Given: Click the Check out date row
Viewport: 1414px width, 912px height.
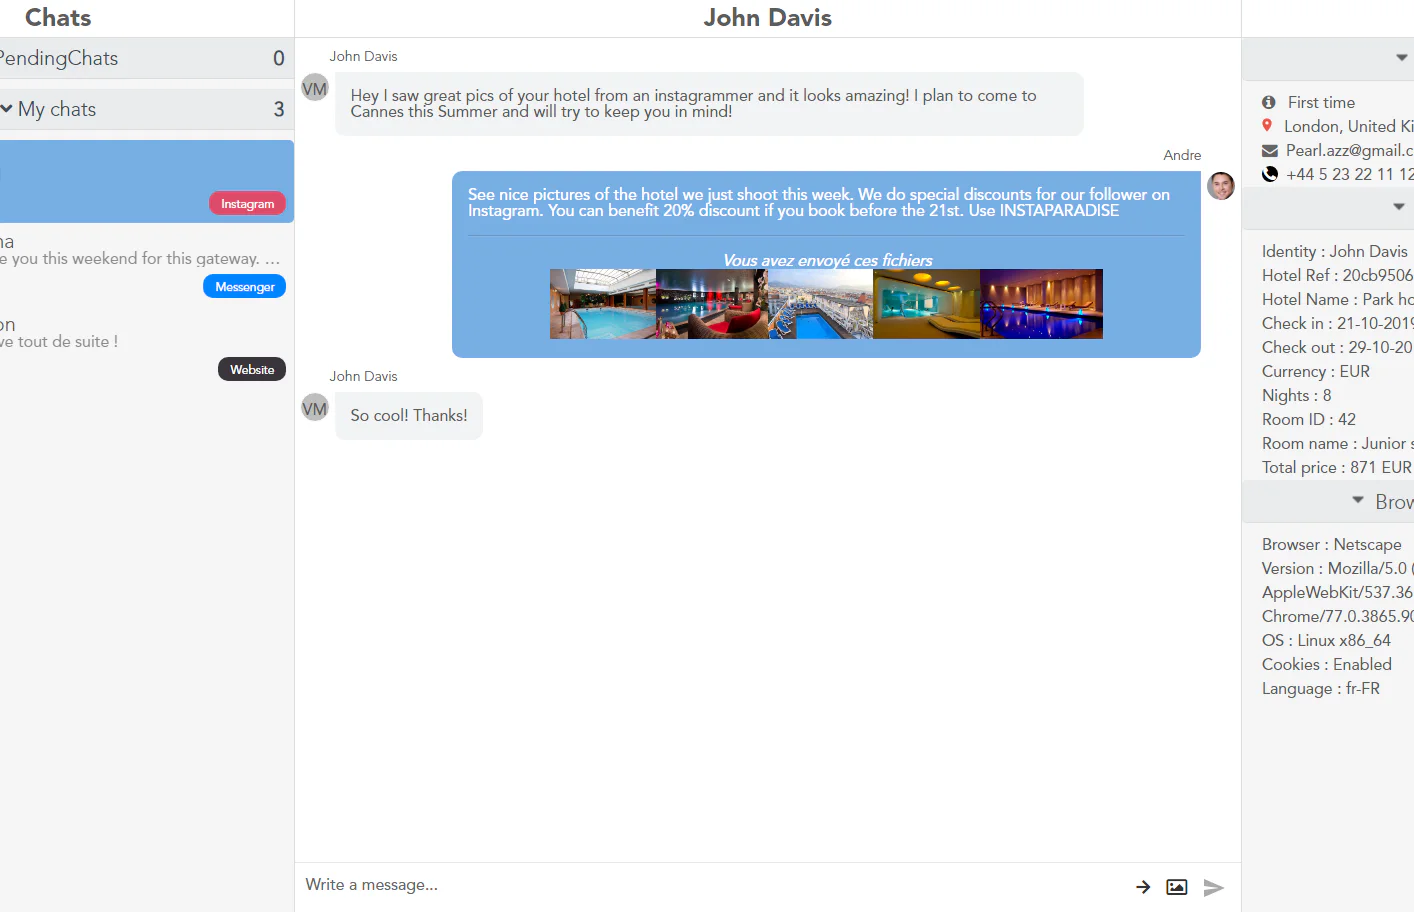Looking at the screenshot, I should (1337, 347).
